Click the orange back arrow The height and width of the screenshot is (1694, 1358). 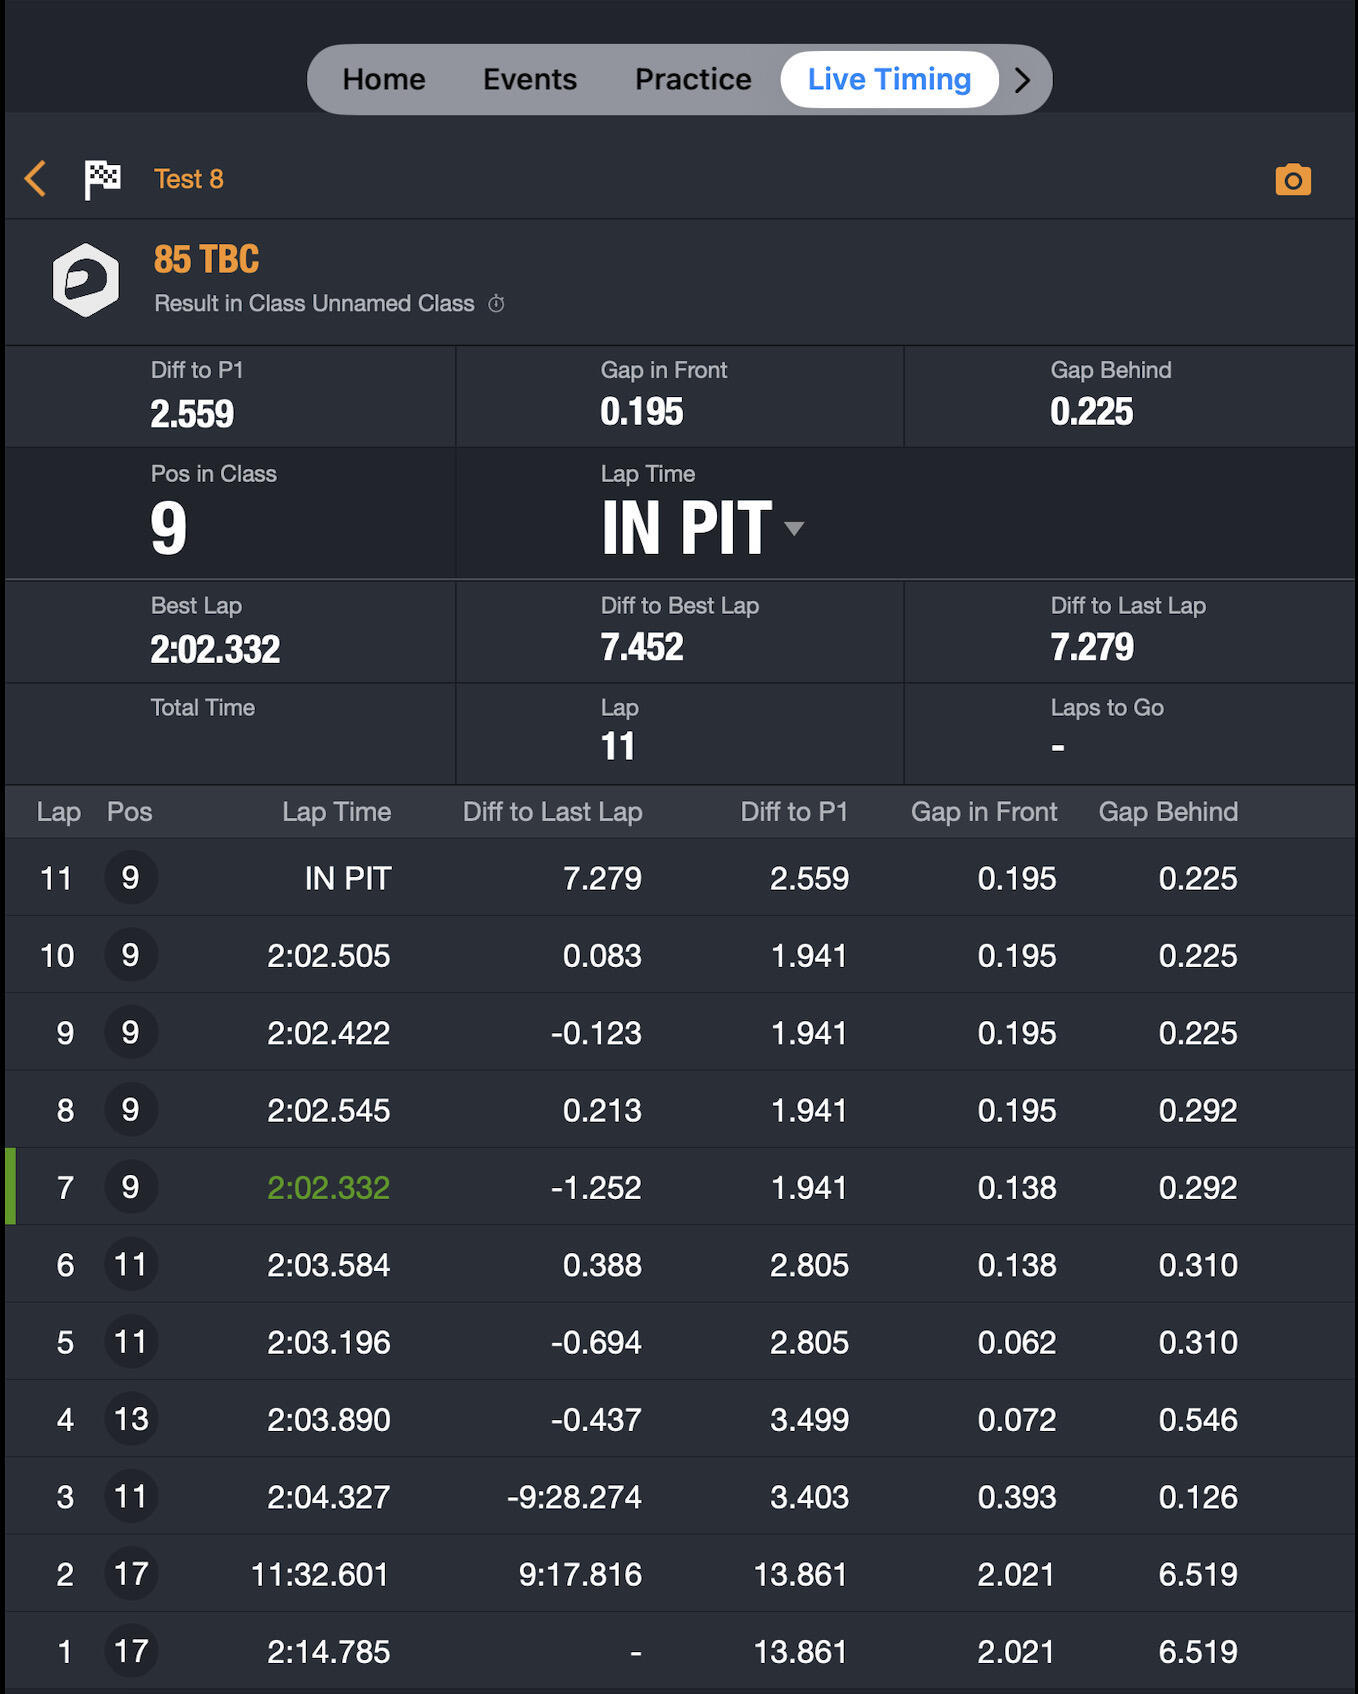(x=36, y=179)
